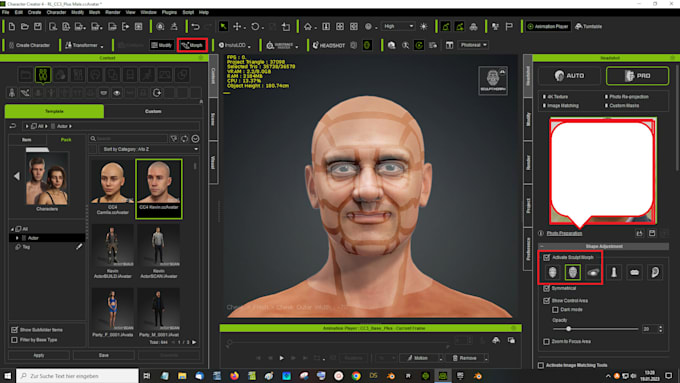Enable Filter by Base Type checkbox
Viewport: 680px width, 383px height.
click(x=14, y=340)
